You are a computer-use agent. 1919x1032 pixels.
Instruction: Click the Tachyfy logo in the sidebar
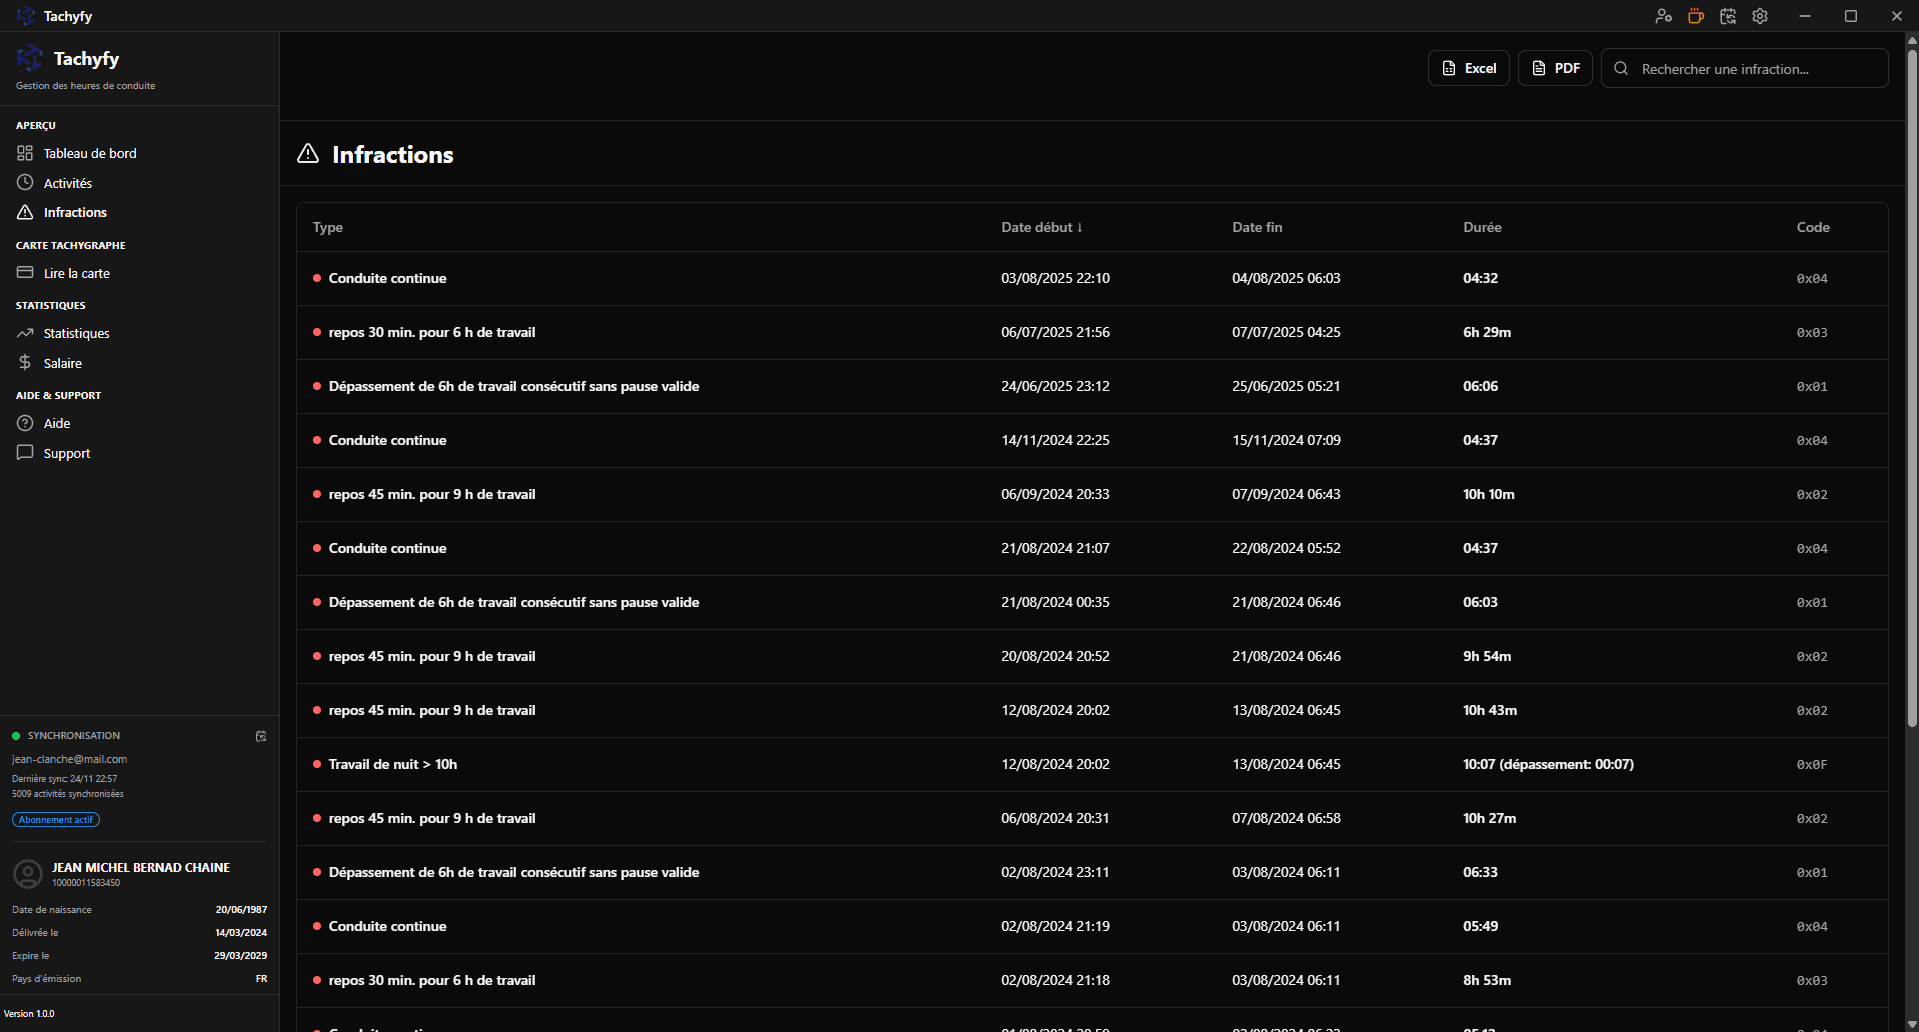coord(30,58)
